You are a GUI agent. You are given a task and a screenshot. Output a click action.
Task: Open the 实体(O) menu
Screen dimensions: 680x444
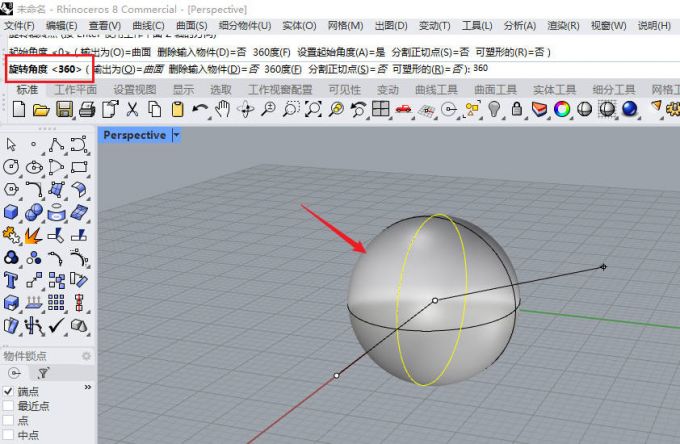click(299, 26)
